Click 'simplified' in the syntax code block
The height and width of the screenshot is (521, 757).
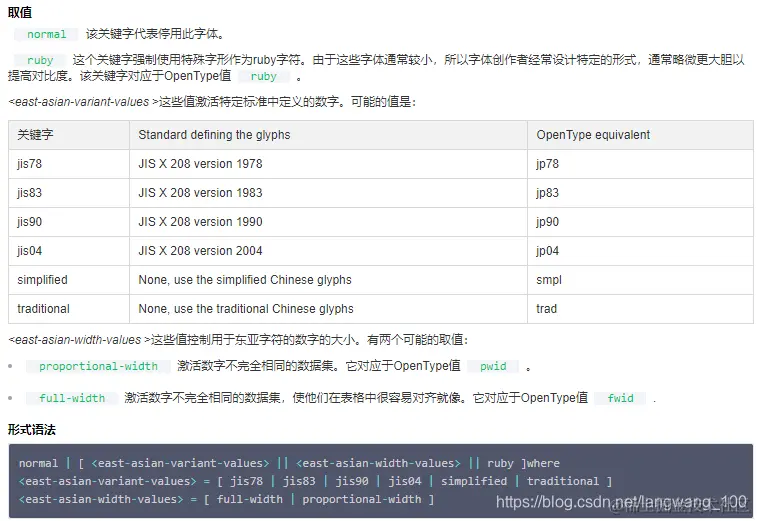click(474, 481)
